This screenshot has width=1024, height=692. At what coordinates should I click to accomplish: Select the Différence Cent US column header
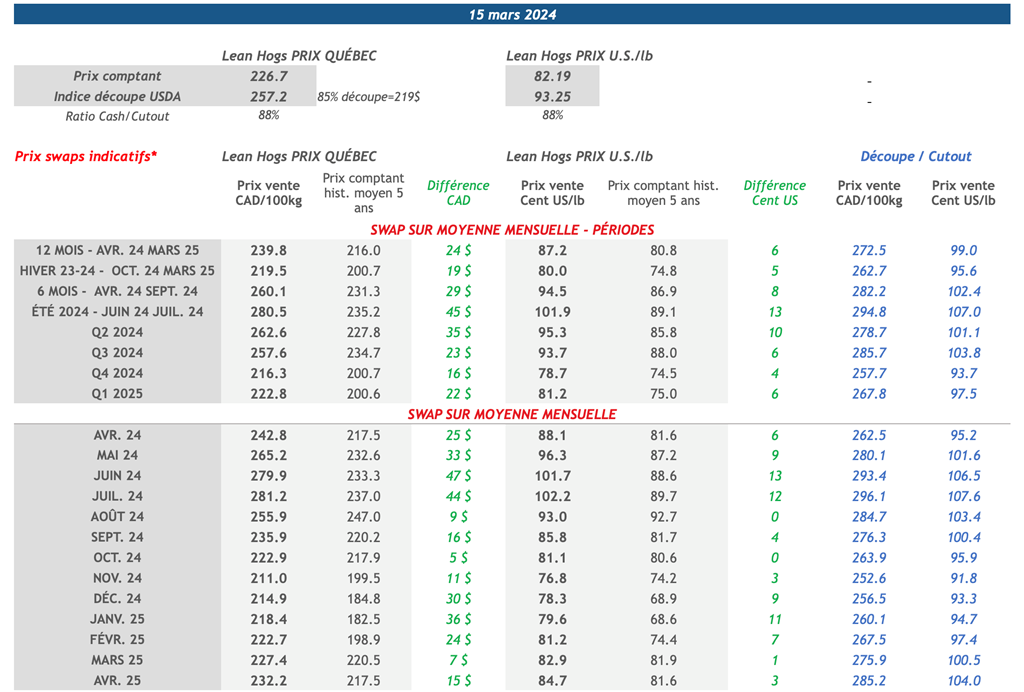click(774, 193)
